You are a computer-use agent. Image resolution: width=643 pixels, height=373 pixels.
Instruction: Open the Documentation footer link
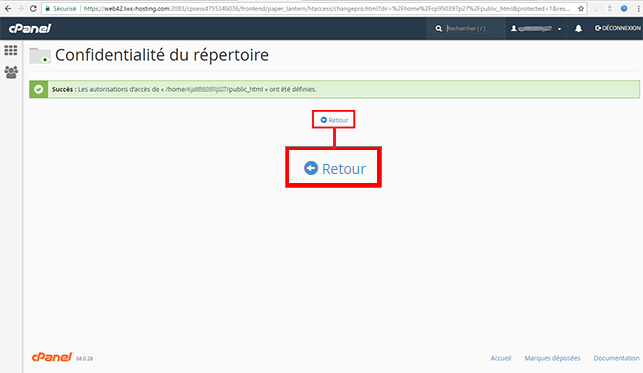click(x=616, y=358)
